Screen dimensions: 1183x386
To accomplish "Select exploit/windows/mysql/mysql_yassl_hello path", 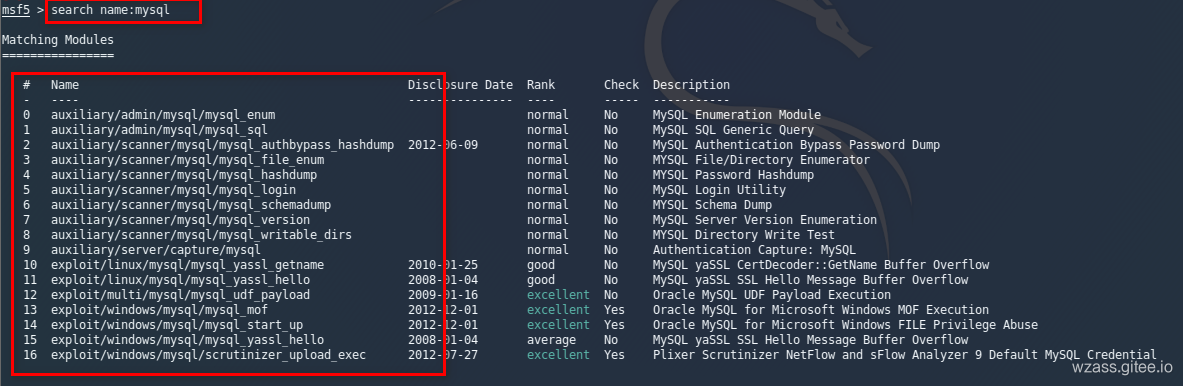I will 187,340.
